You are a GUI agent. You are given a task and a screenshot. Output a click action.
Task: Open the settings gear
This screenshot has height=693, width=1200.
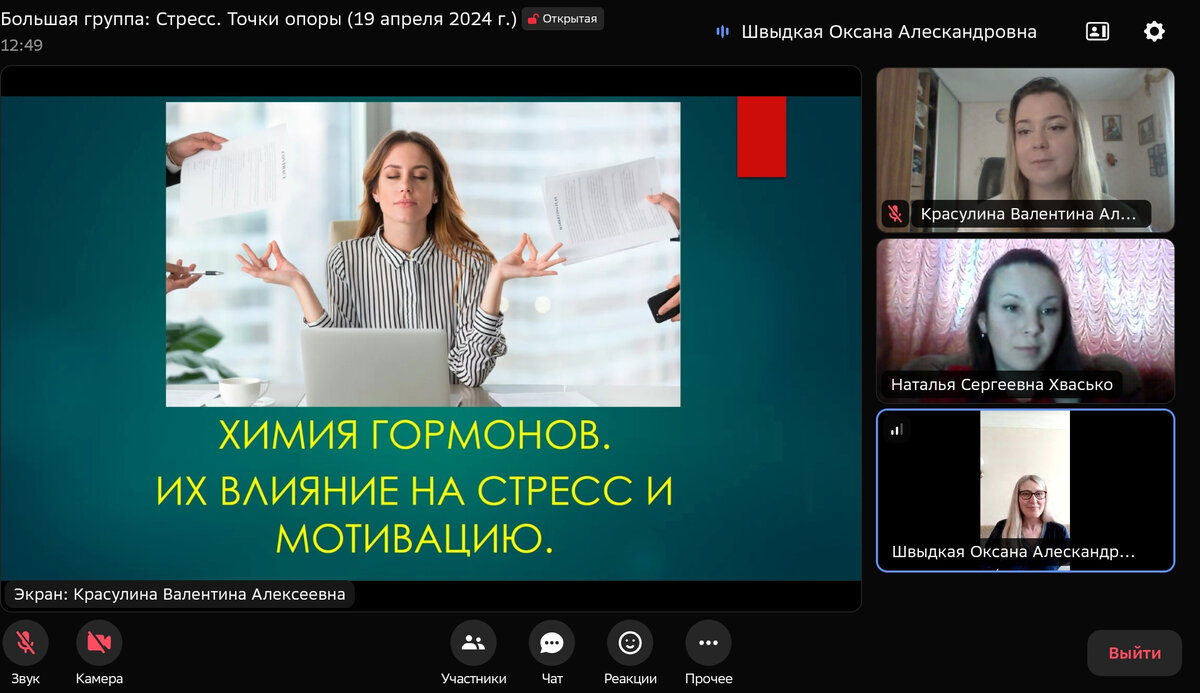pyautogui.click(x=1154, y=31)
